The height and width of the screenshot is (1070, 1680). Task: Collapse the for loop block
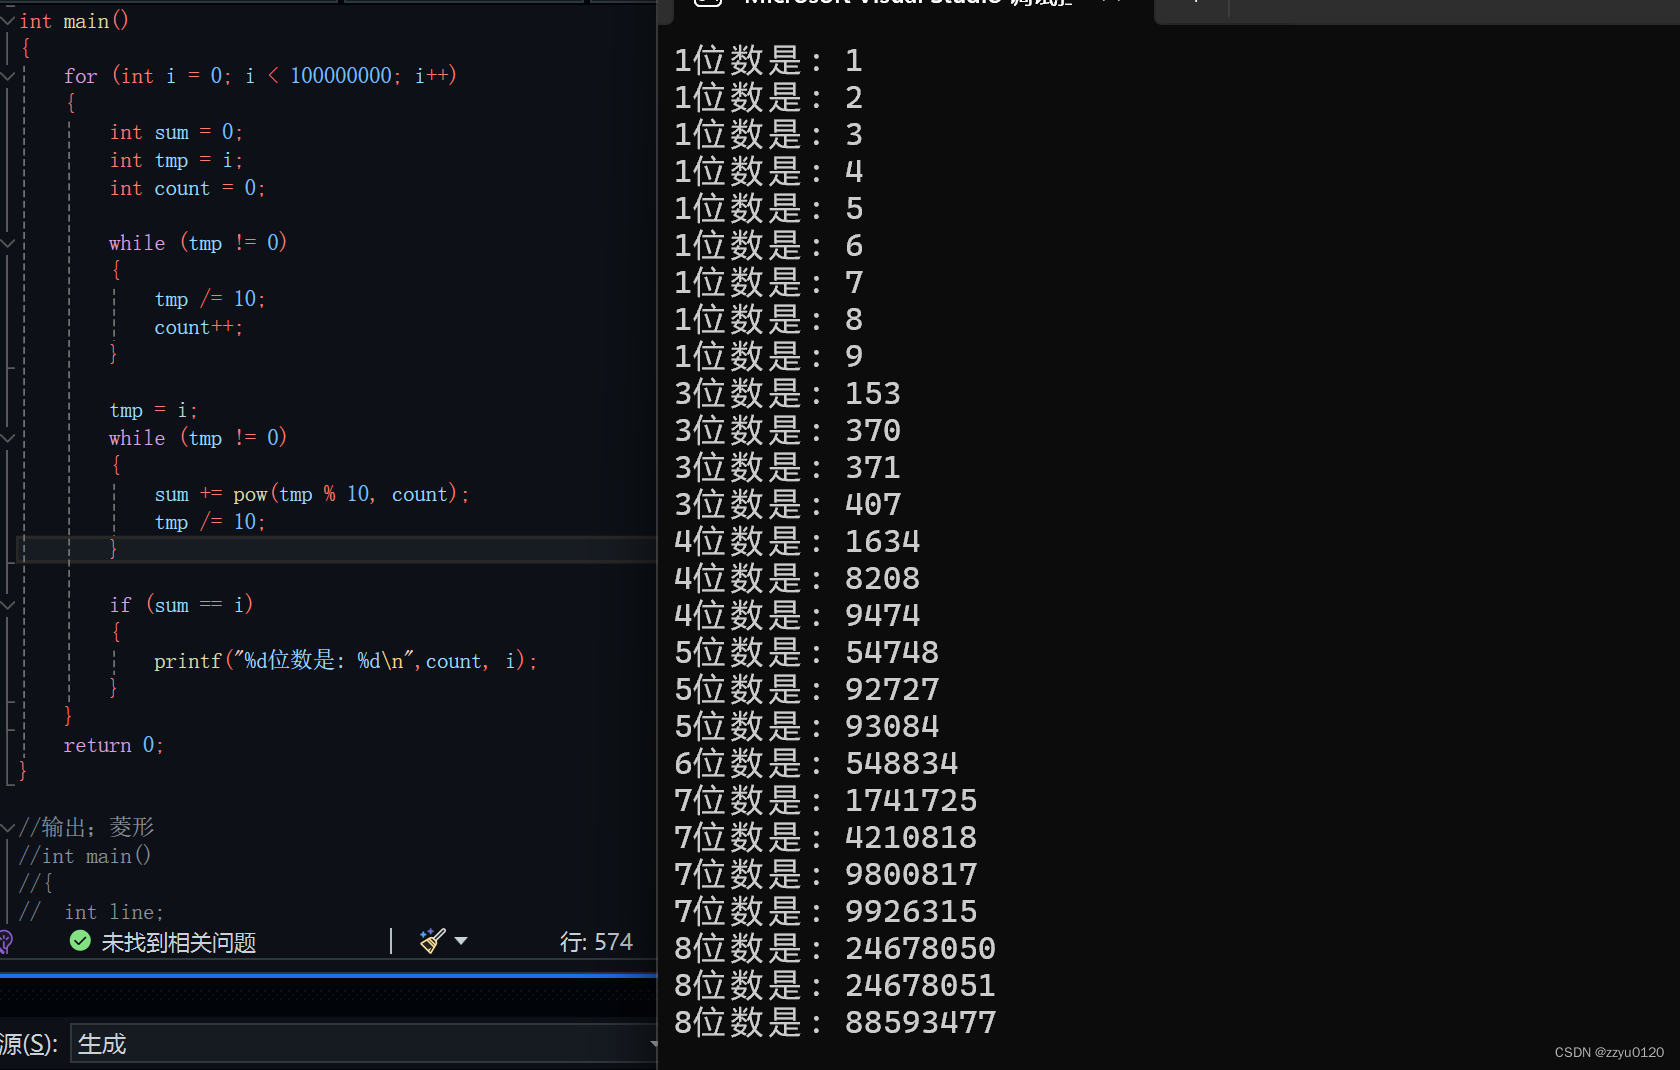(x=8, y=75)
